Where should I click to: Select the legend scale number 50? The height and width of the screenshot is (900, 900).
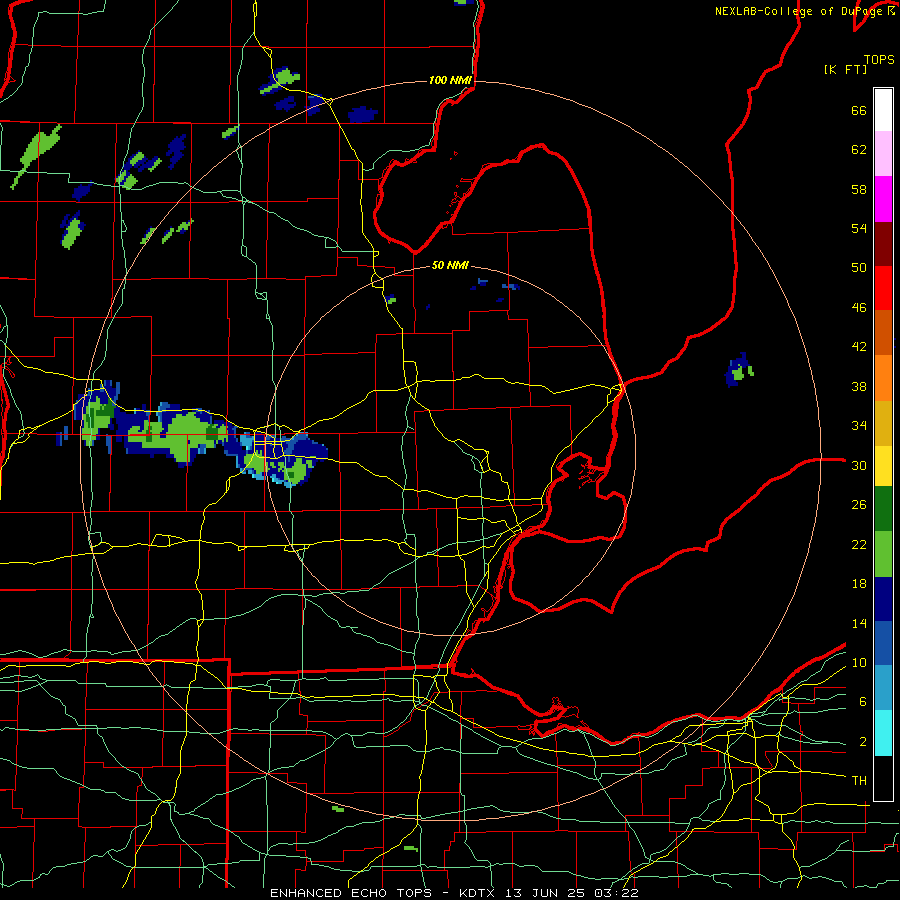[859, 268]
